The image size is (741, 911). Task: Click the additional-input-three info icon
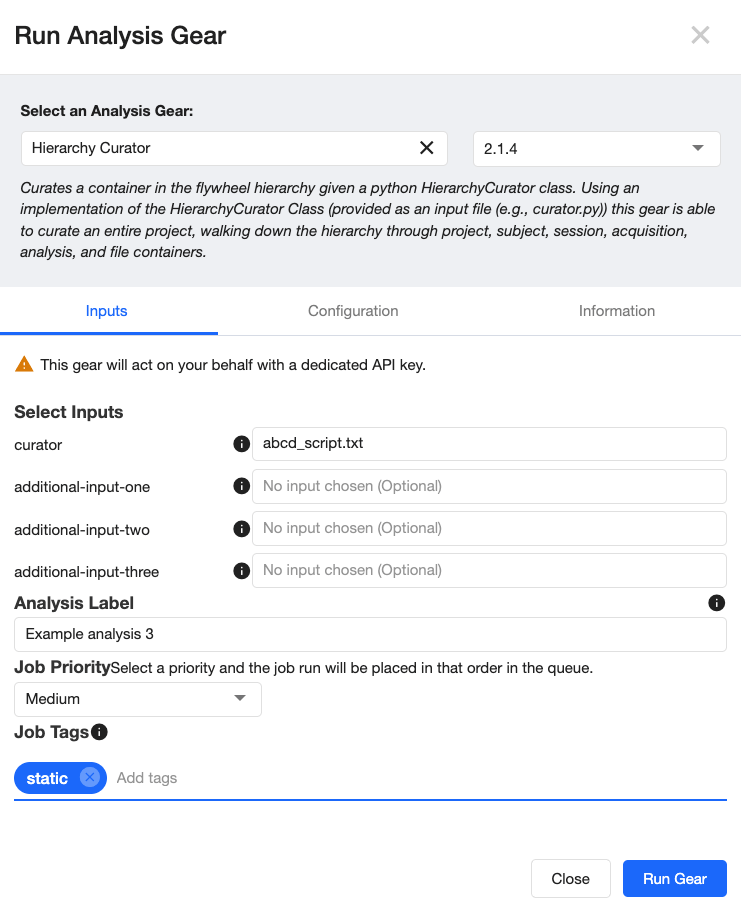[x=241, y=570]
